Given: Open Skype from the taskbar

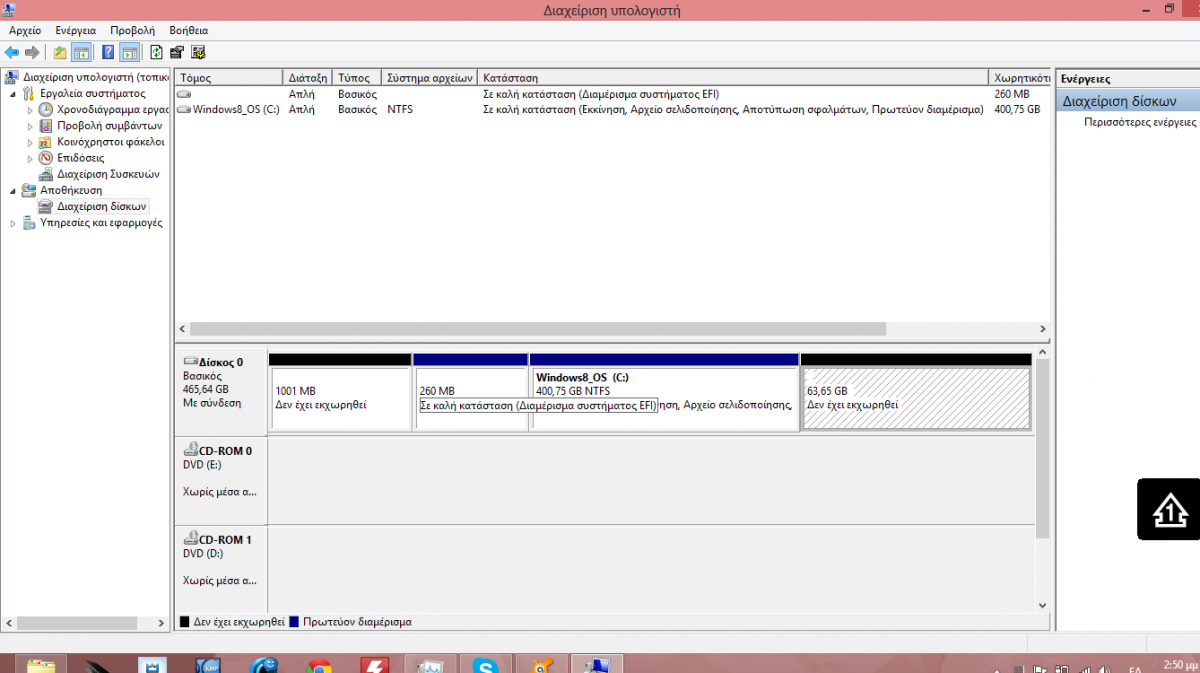Looking at the screenshot, I should [x=485, y=664].
